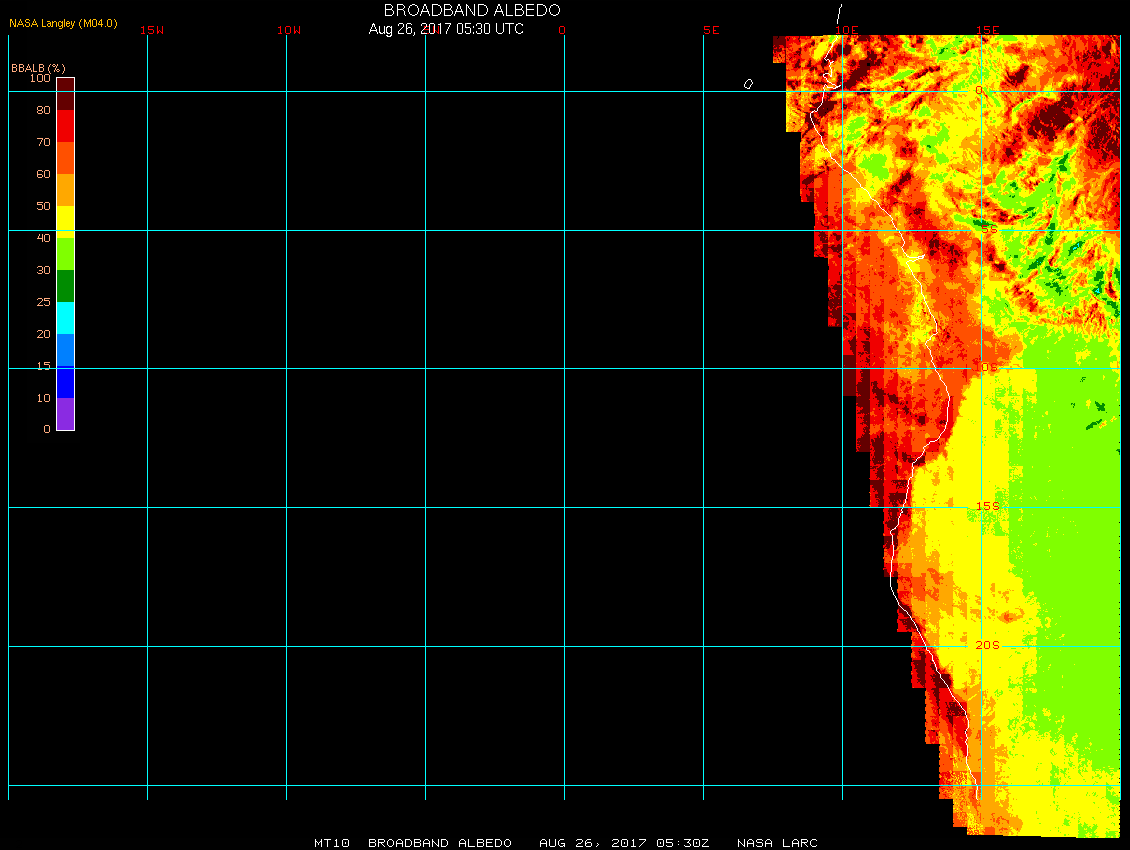Image resolution: width=1130 pixels, height=850 pixels.
Task: Click the small island outline west of the coast
Action: [748, 84]
